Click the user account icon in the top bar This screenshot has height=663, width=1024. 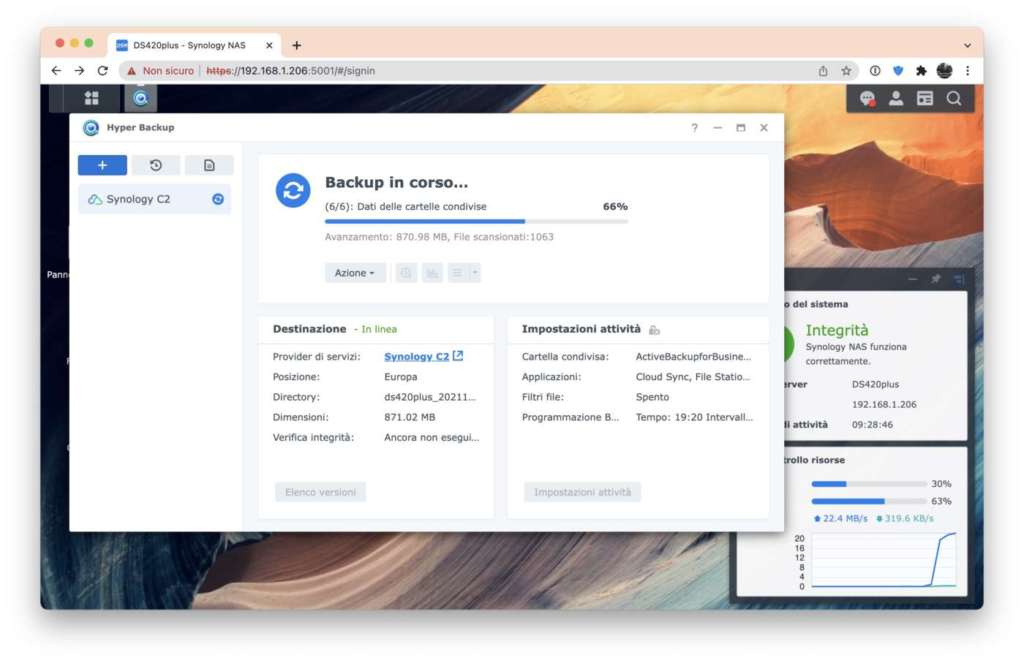click(x=894, y=98)
